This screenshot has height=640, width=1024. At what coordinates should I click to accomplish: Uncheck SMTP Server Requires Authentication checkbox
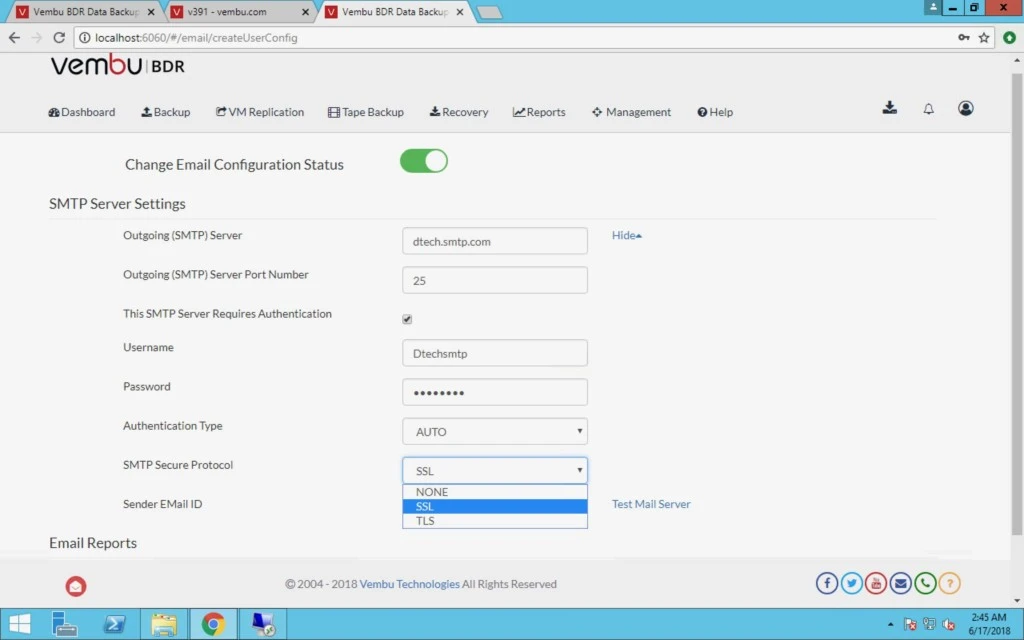point(407,319)
